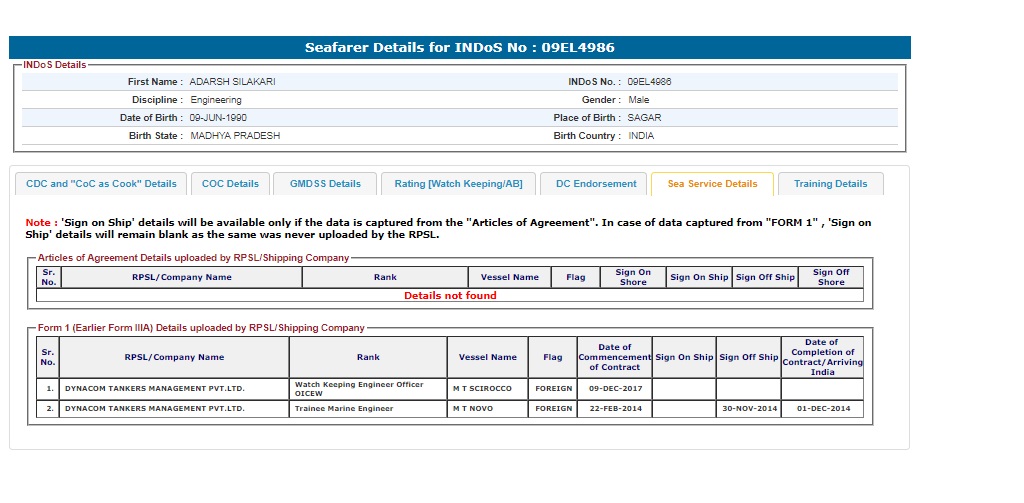Click the Sea Service Details tab

pos(712,184)
